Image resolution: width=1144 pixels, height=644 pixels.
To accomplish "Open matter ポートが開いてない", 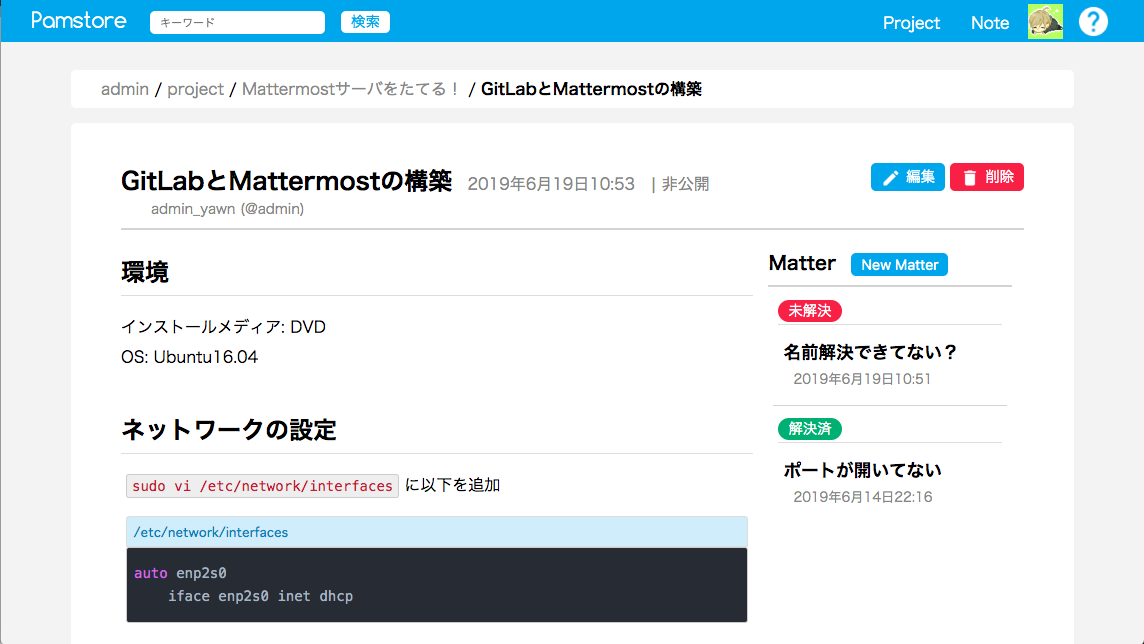I will point(862,470).
